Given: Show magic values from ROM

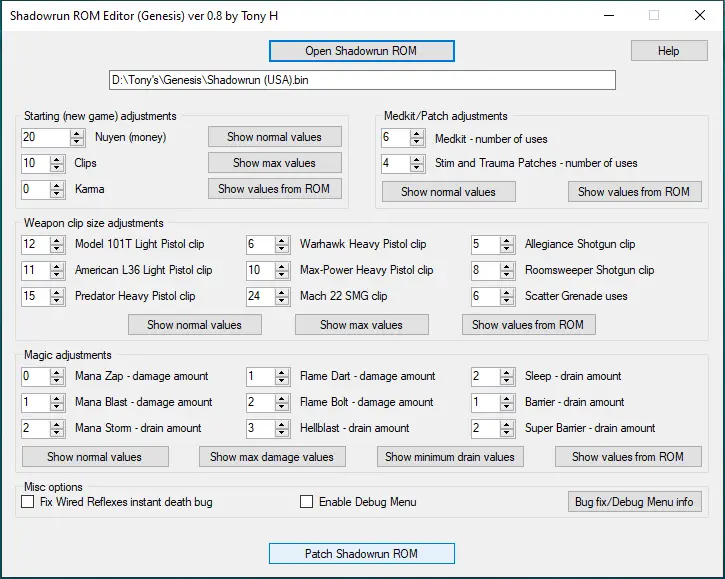Looking at the screenshot, I should (x=628, y=457).
